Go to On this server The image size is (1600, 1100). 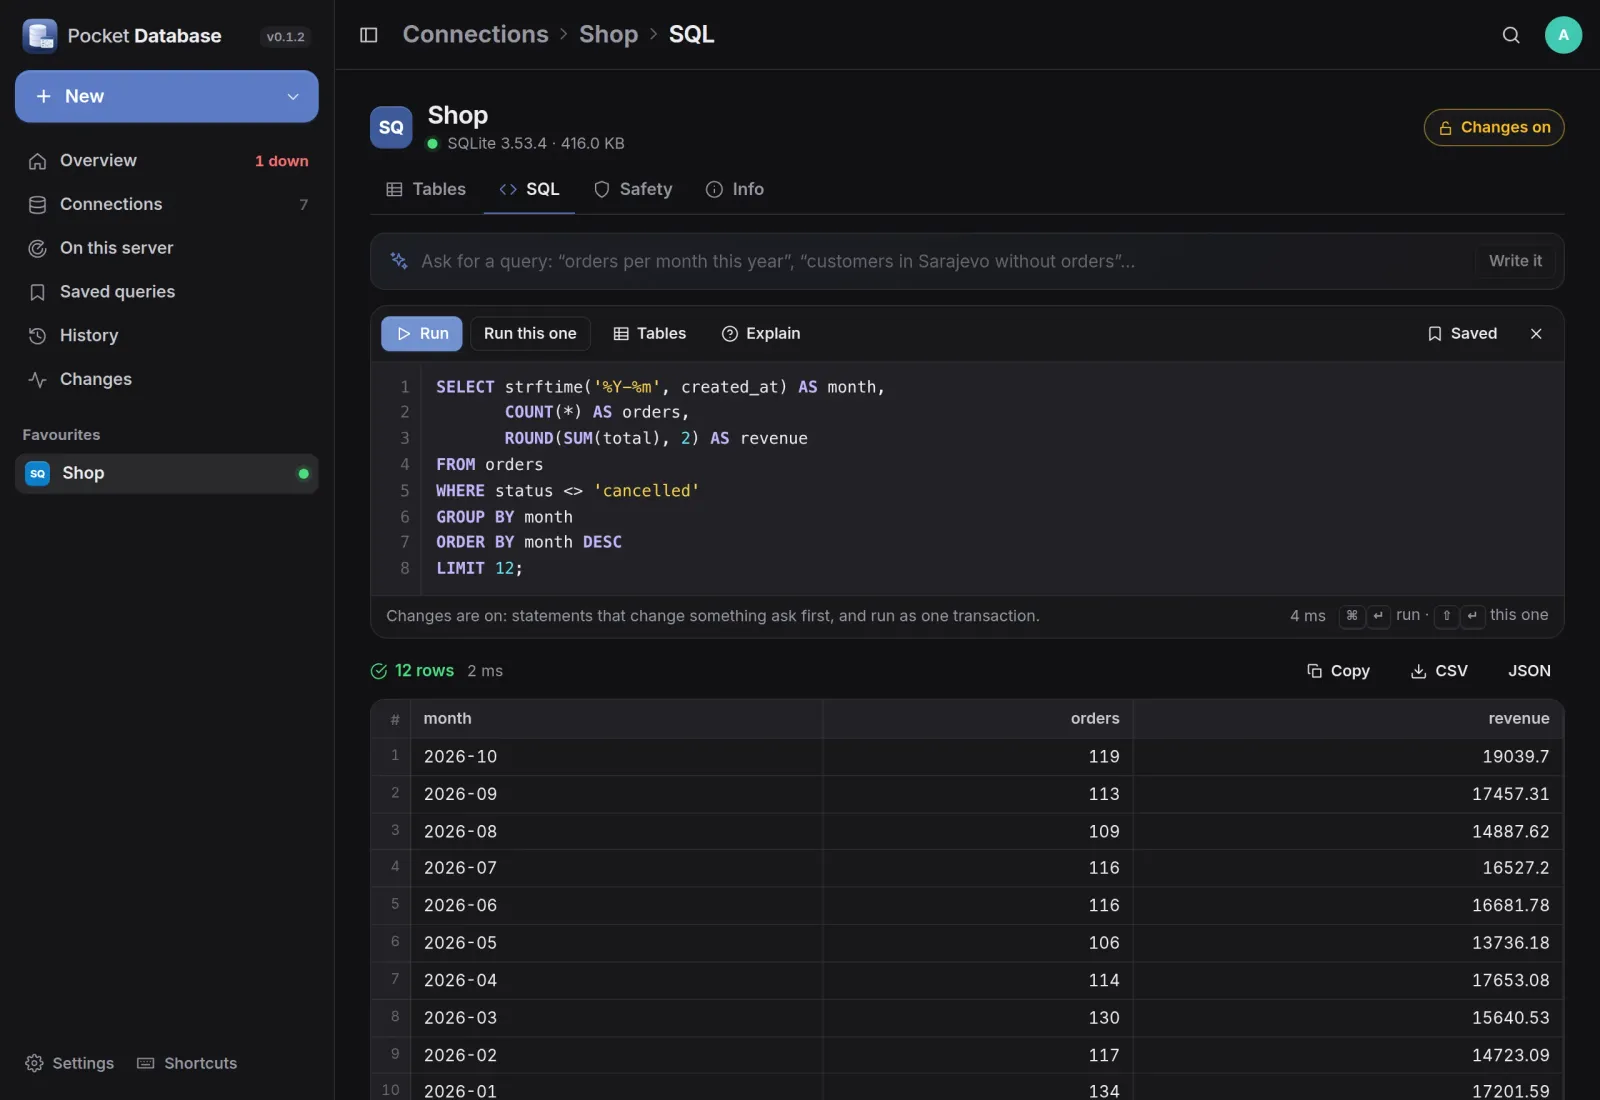click(167, 248)
